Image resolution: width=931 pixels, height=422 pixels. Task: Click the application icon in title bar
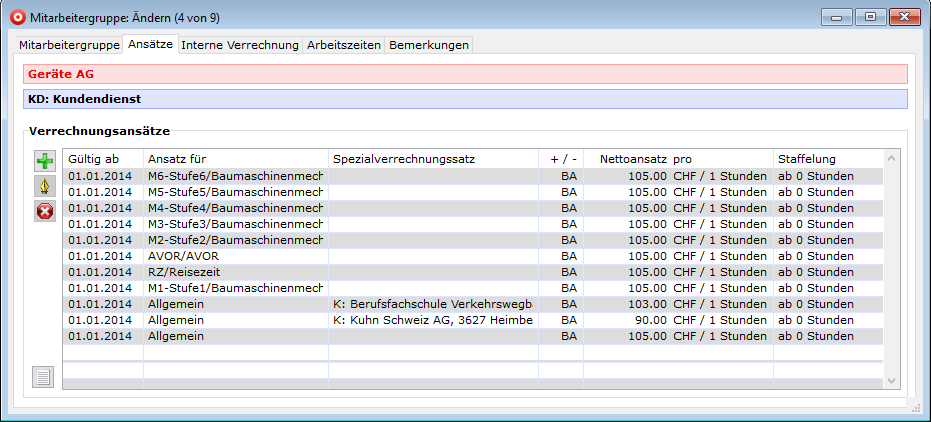pos(14,17)
